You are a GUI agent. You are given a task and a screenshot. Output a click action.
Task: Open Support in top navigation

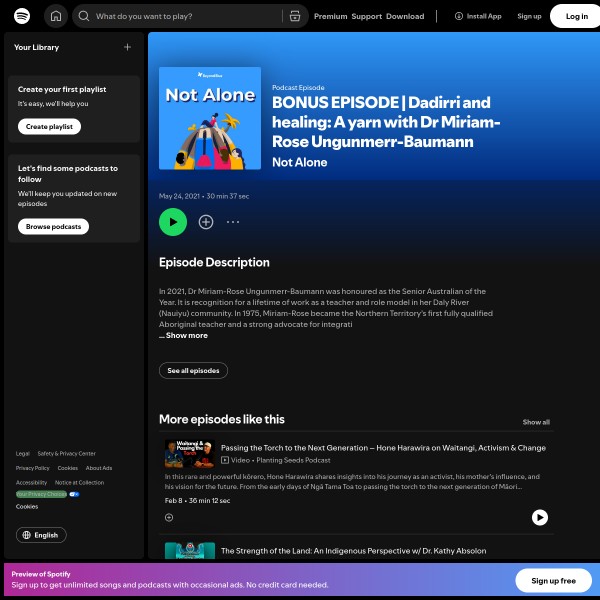[x=366, y=16]
